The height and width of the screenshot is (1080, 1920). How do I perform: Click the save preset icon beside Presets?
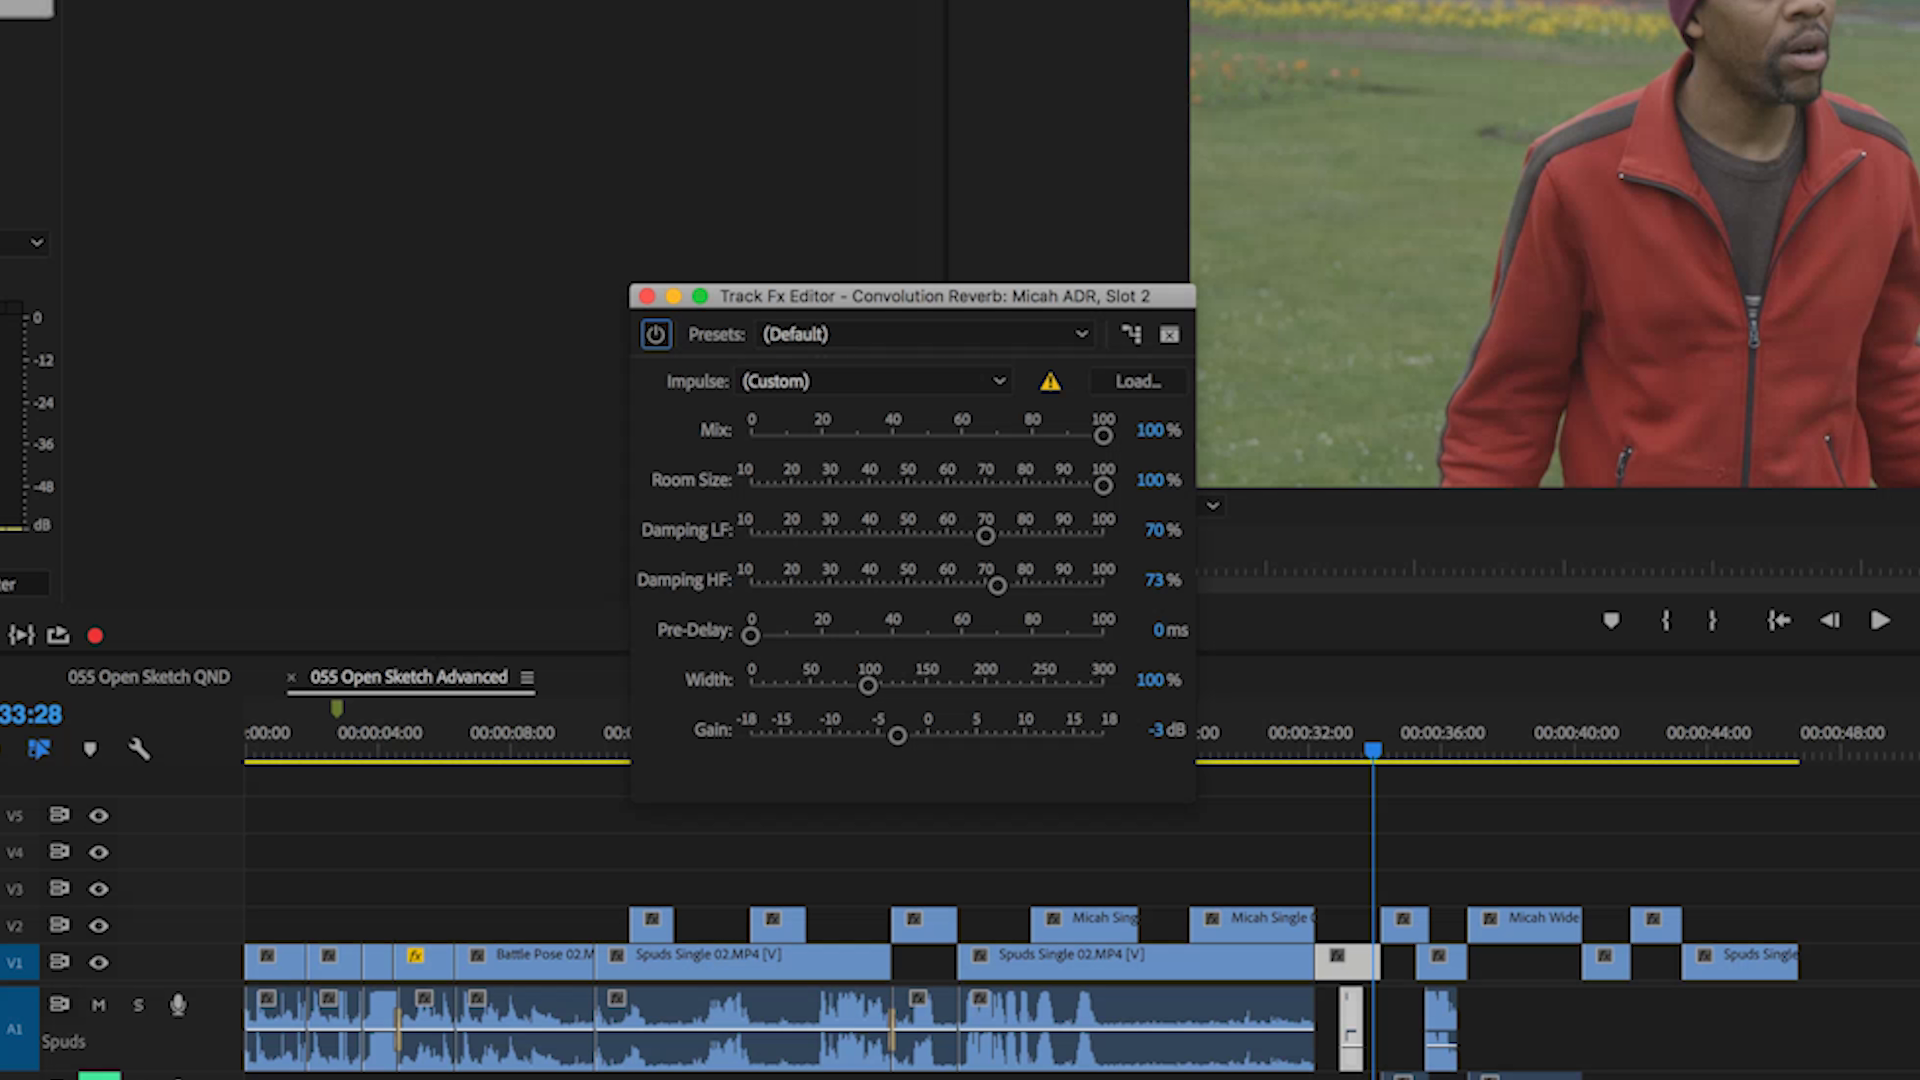click(x=1131, y=334)
